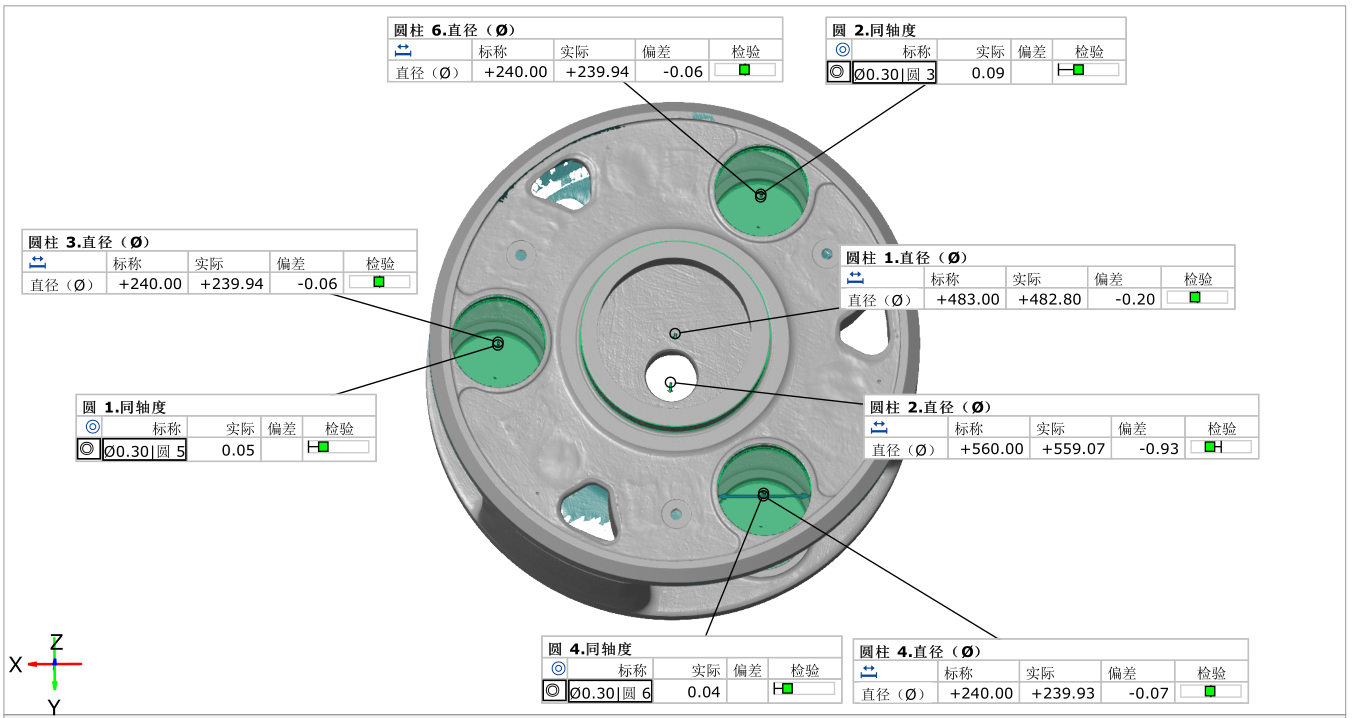Click the nominal value +483.00
Viewport: 1353px width, 718px height.
(x=965, y=299)
